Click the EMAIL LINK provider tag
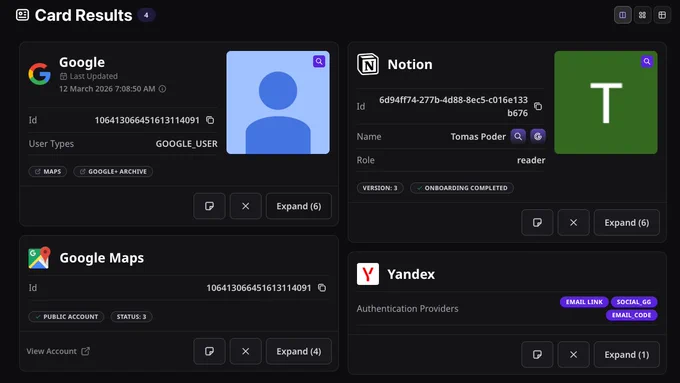 pos(584,302)
